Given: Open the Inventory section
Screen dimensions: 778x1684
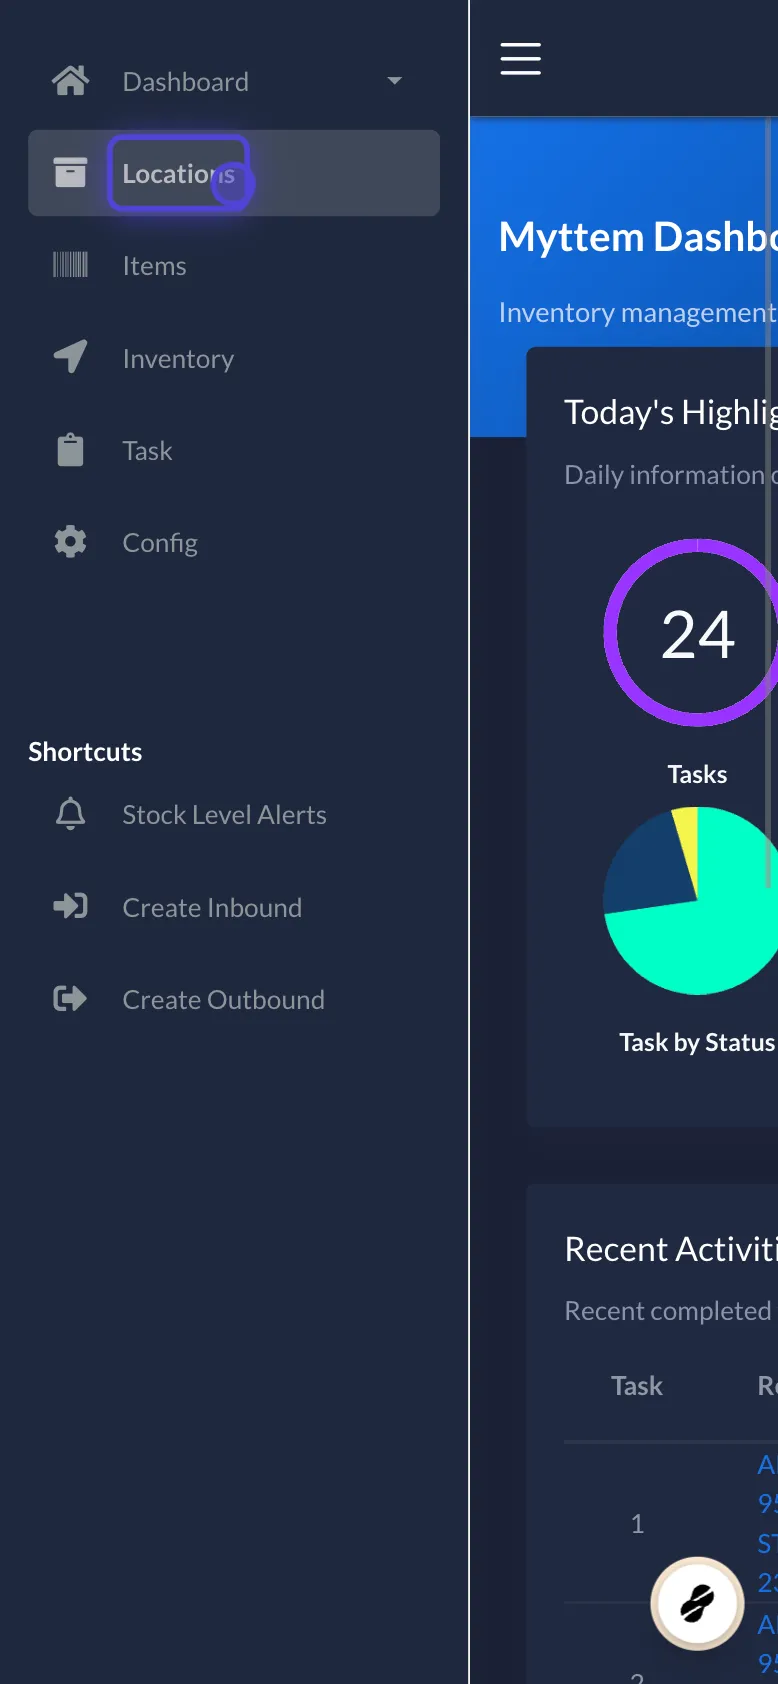Looking at the screenshot, I should tap(234, 357).
